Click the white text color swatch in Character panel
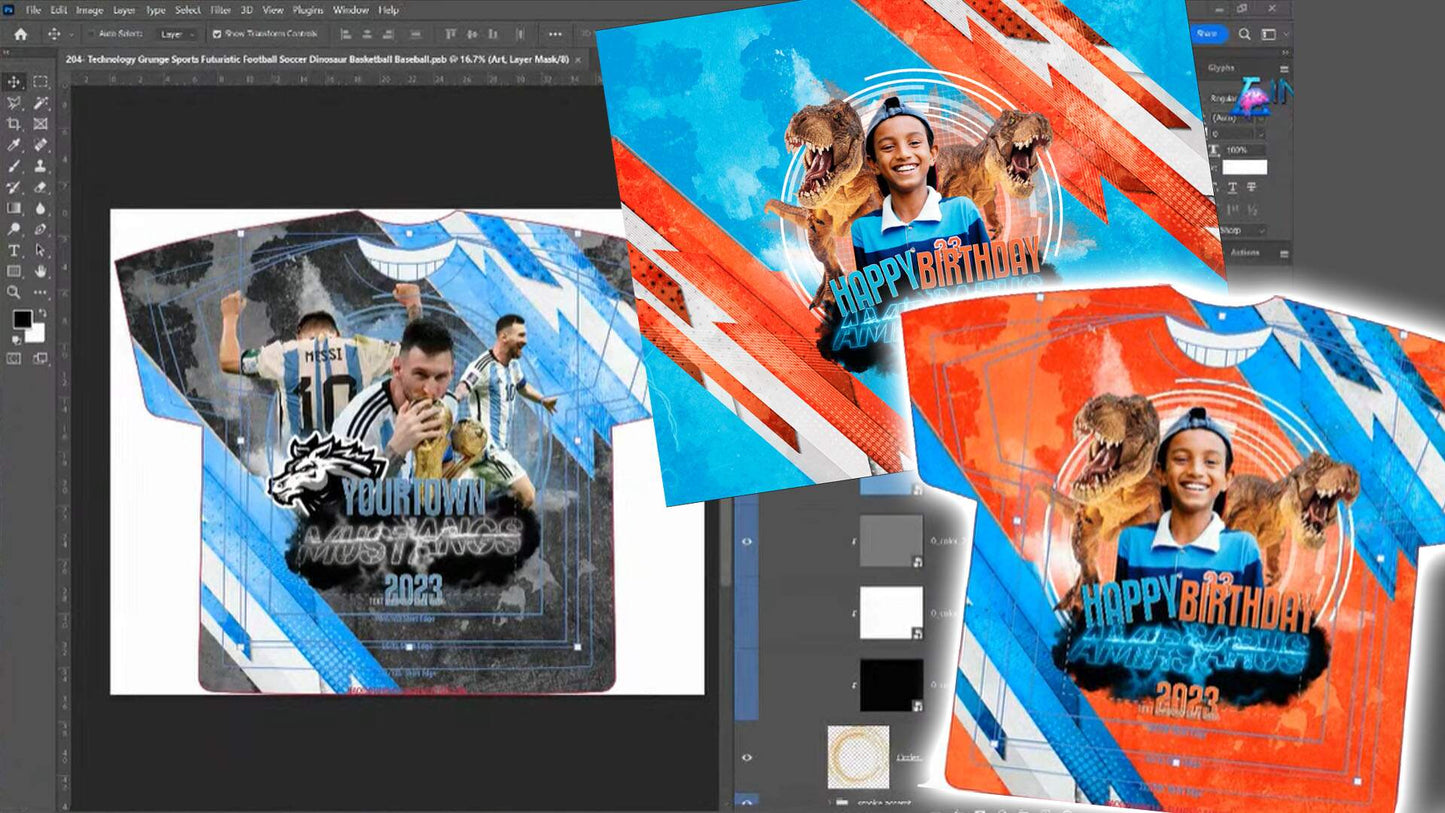This screenshot has width=1445, height=813. [1244, 167]
